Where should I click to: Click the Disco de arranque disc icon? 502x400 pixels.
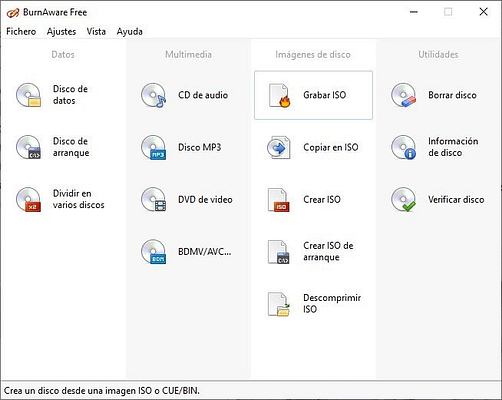tap(29, 147)
